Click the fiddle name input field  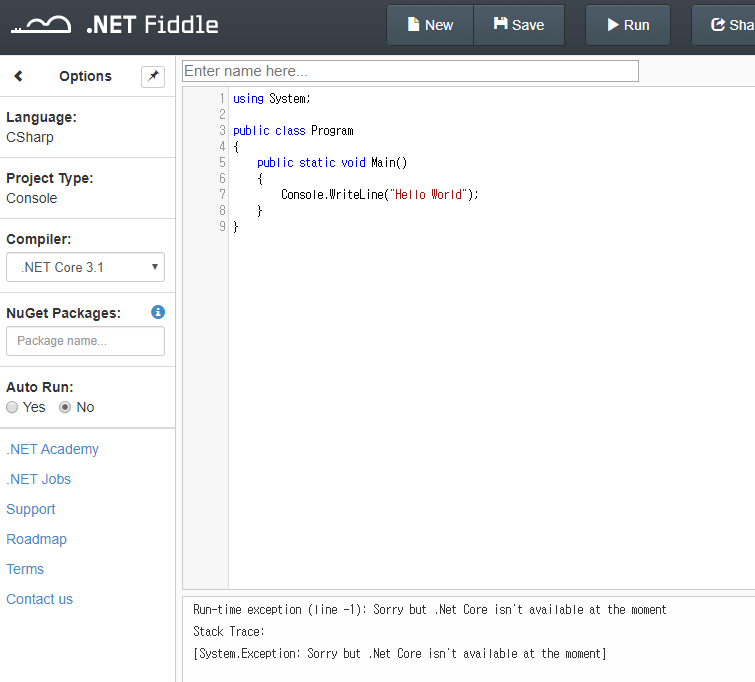410,71
